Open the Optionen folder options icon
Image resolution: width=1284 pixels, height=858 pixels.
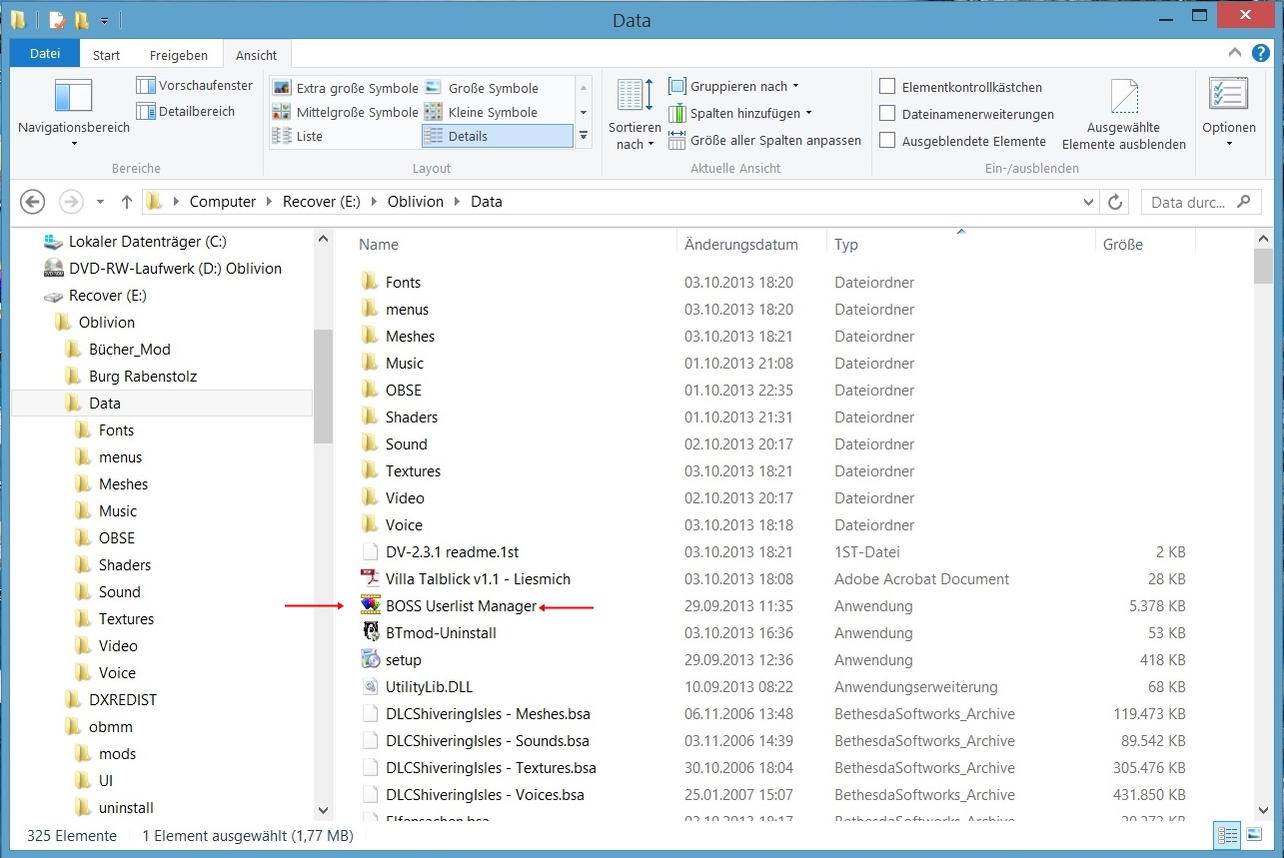(x=1228, y=97)
